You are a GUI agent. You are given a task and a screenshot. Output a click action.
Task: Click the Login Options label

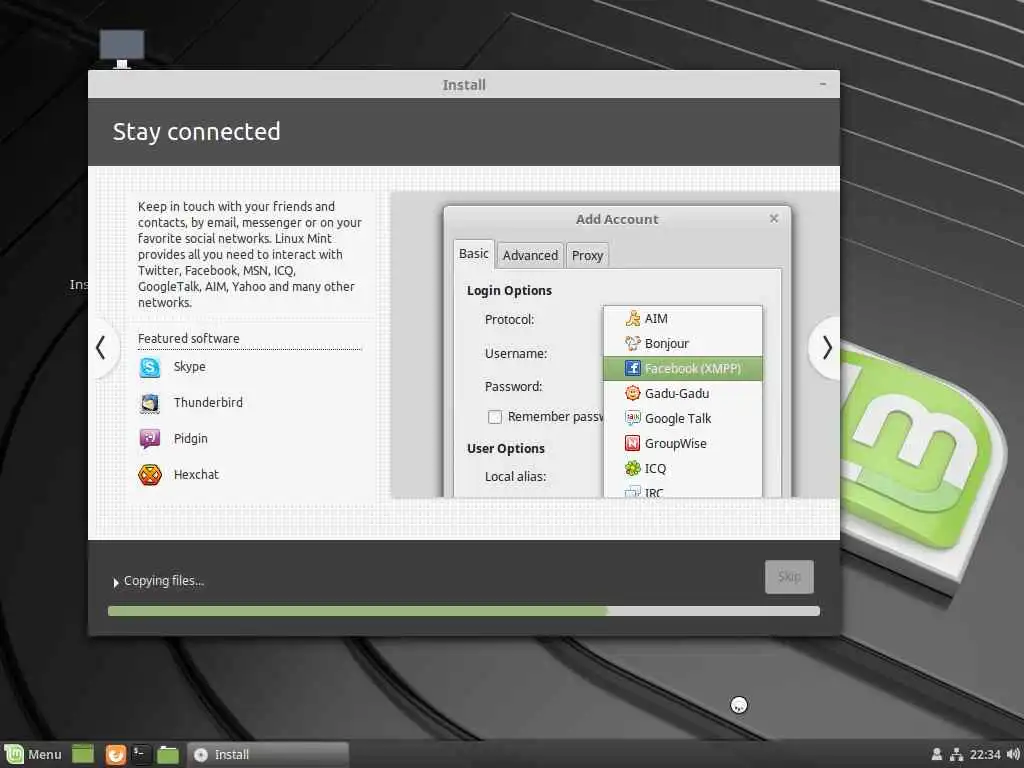509,291
